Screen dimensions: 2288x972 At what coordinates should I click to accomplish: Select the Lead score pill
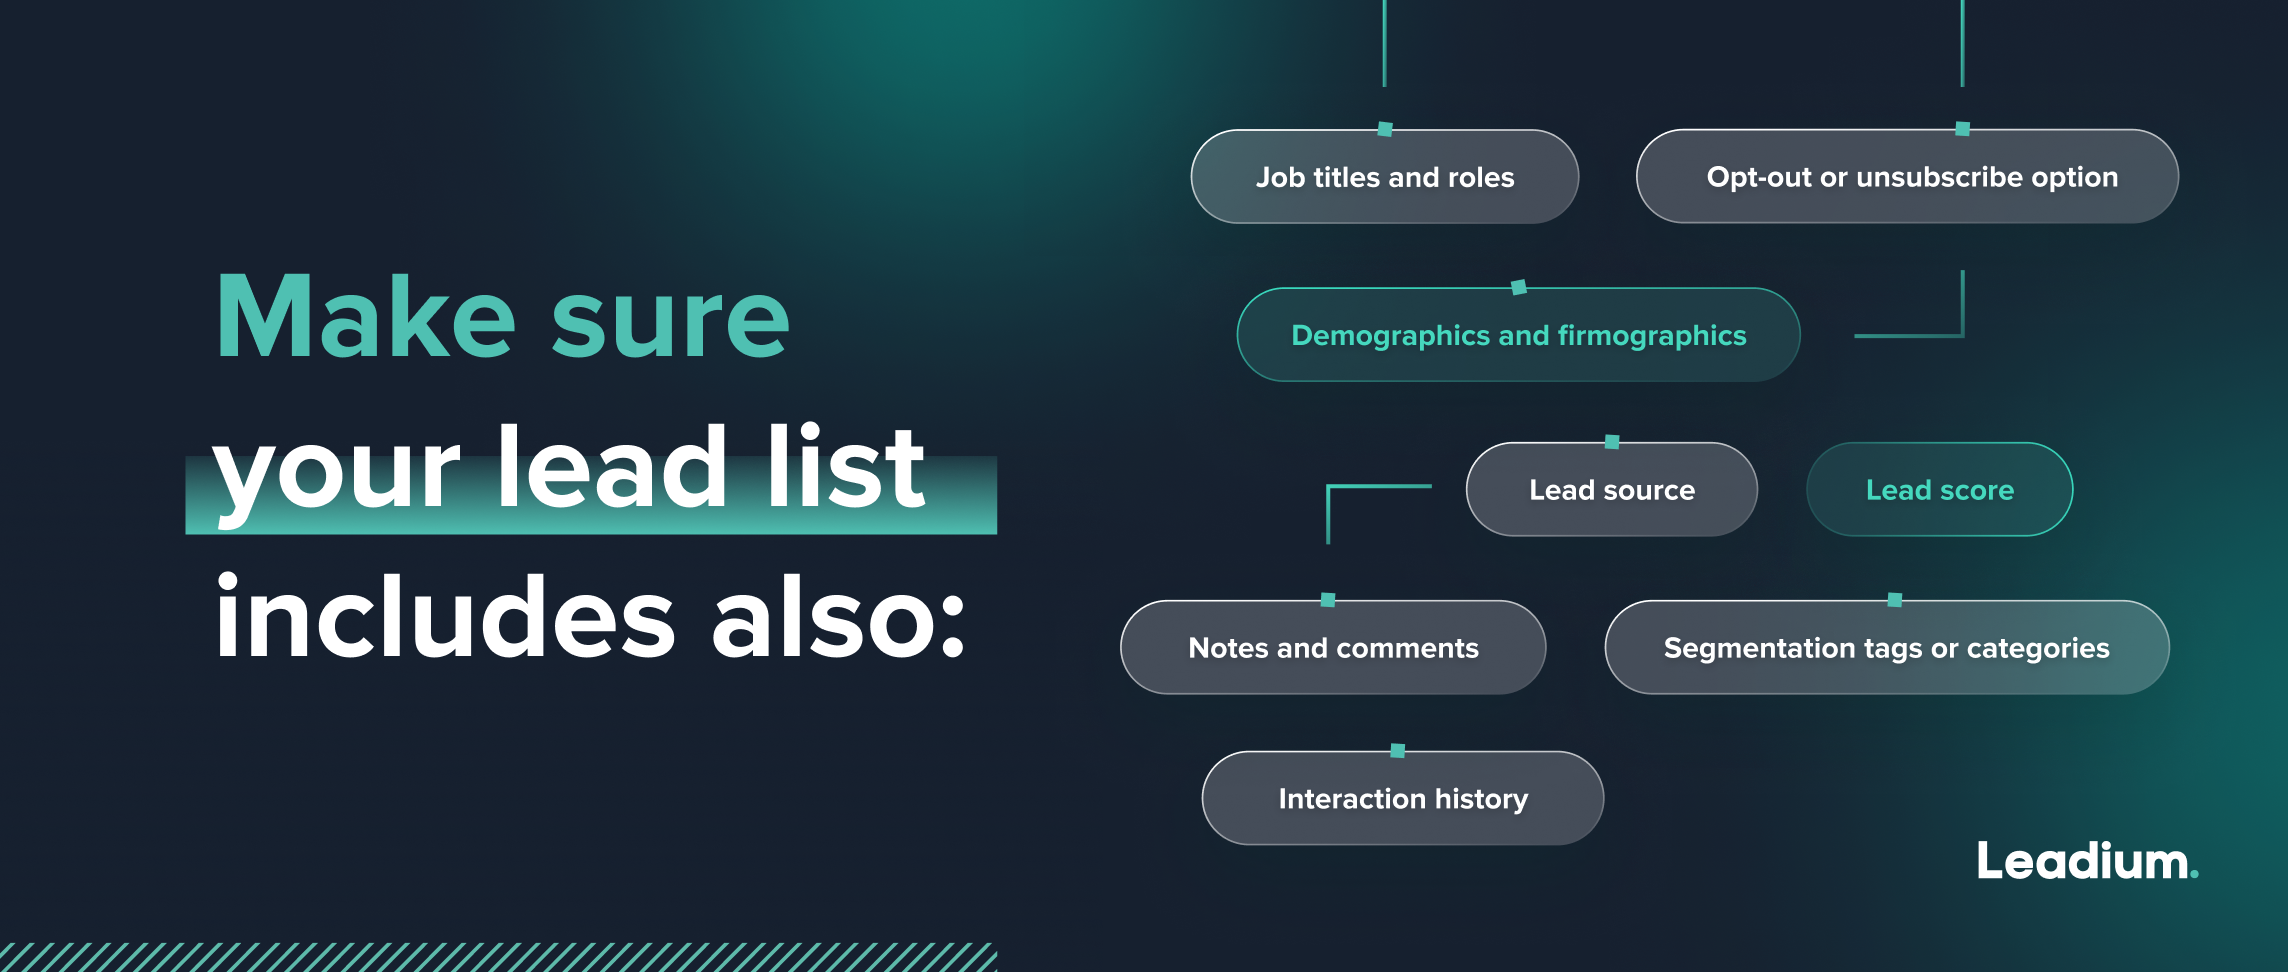click(1940, 490)
